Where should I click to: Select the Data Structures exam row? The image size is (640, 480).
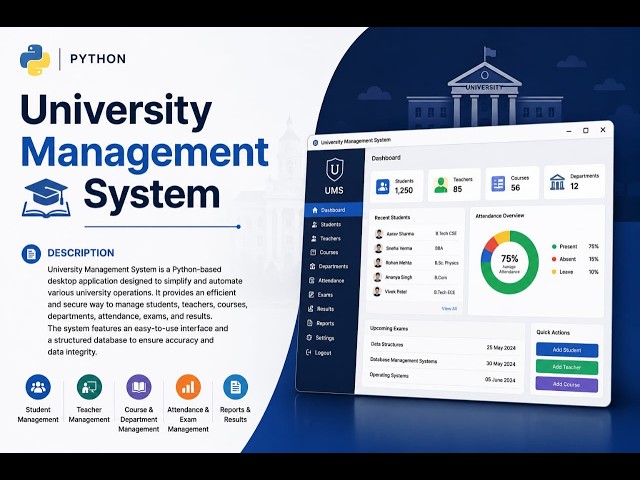pyautogui.click(x=443, y=346)
